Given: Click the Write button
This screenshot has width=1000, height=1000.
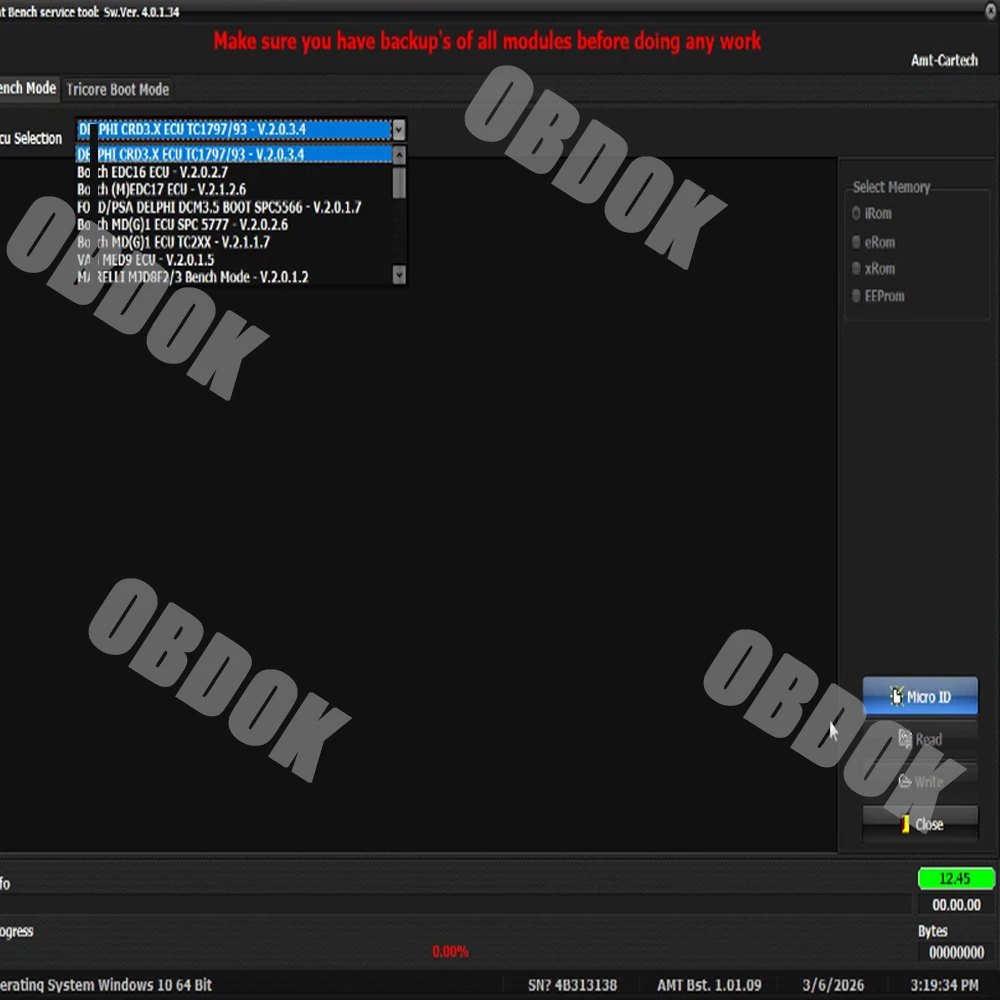Looking at the screenshot, I should click(x=920, y=781).
